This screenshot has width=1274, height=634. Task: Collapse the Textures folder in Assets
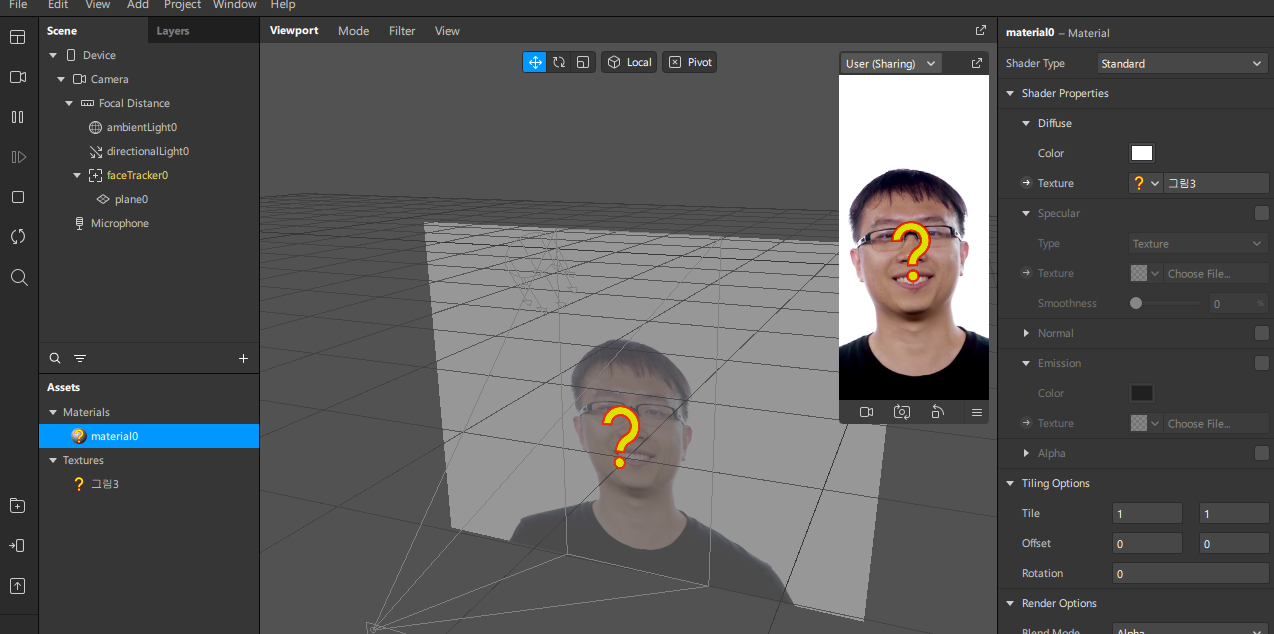[53, 460]
